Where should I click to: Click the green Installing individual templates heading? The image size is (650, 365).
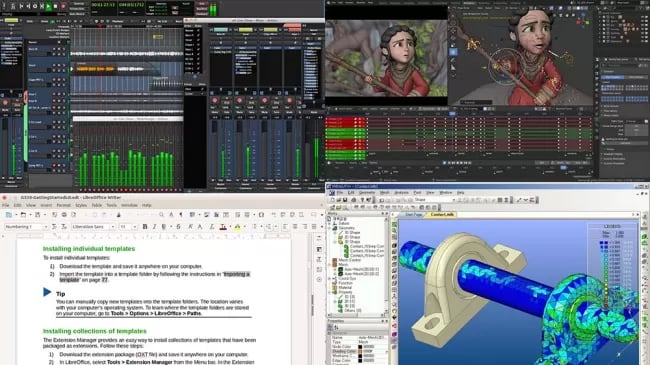pos(89,249)
